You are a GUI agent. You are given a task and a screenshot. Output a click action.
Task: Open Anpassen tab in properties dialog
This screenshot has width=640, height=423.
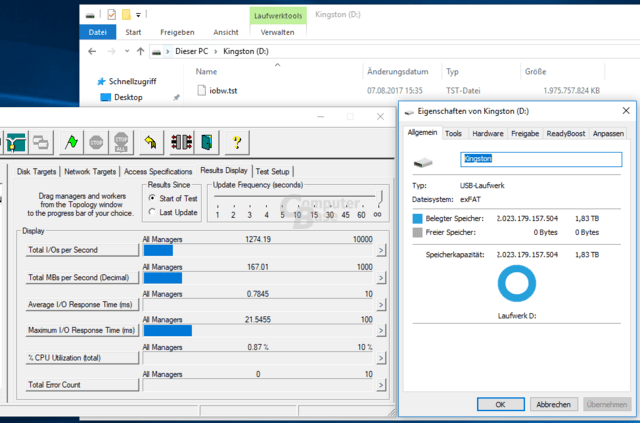(x=608, y=134)
